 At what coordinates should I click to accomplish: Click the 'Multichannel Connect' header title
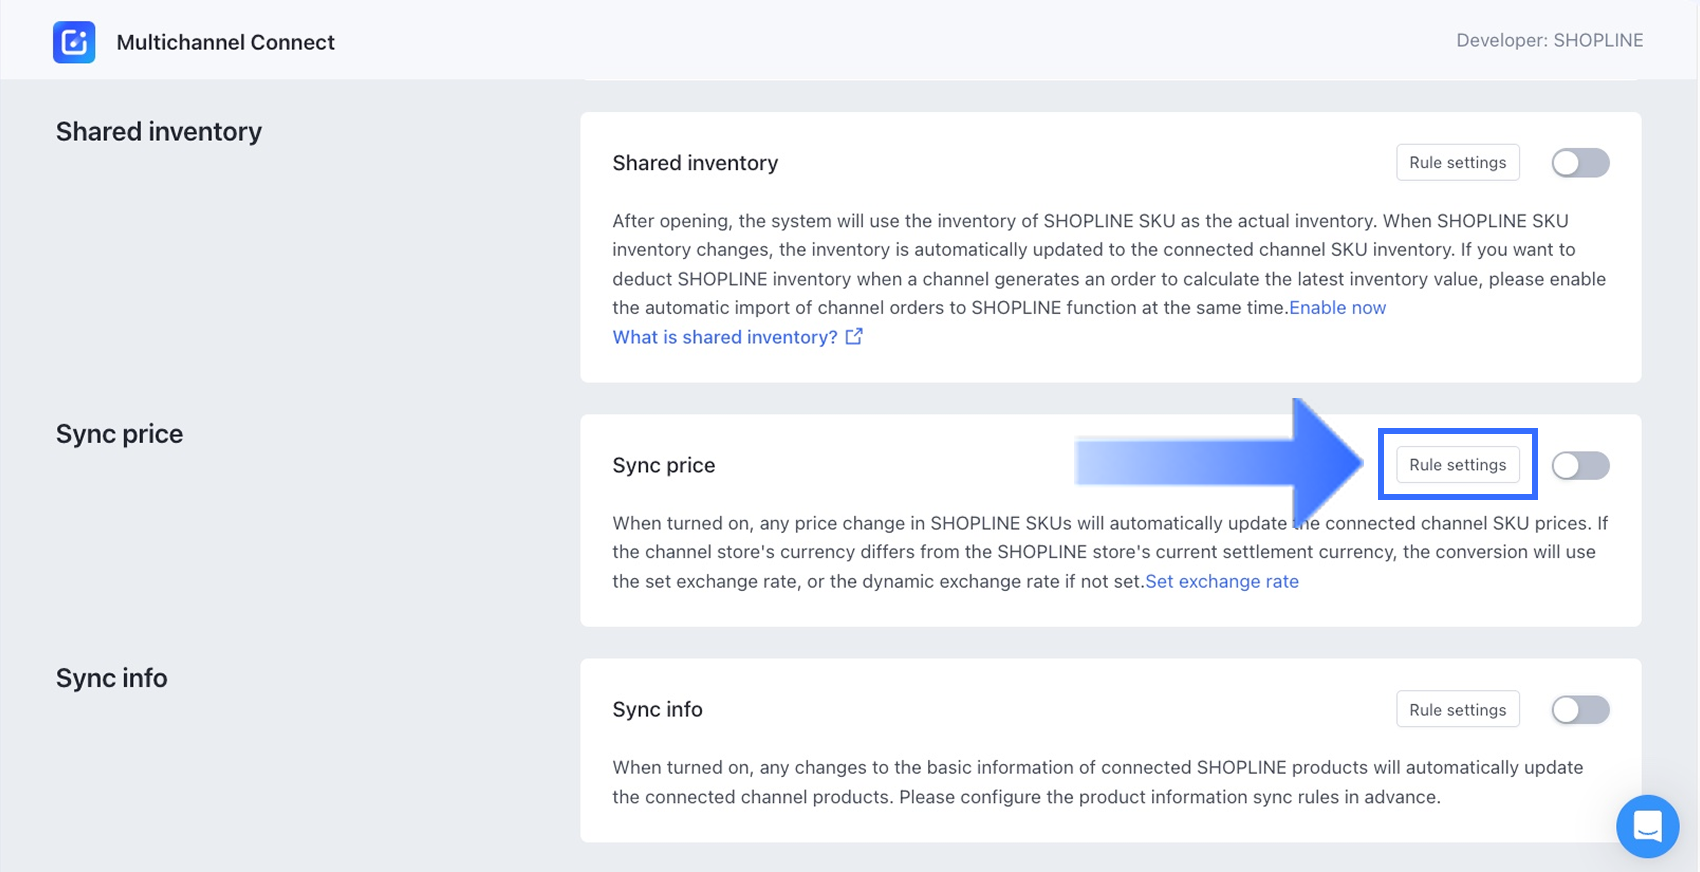click(225, 42)
